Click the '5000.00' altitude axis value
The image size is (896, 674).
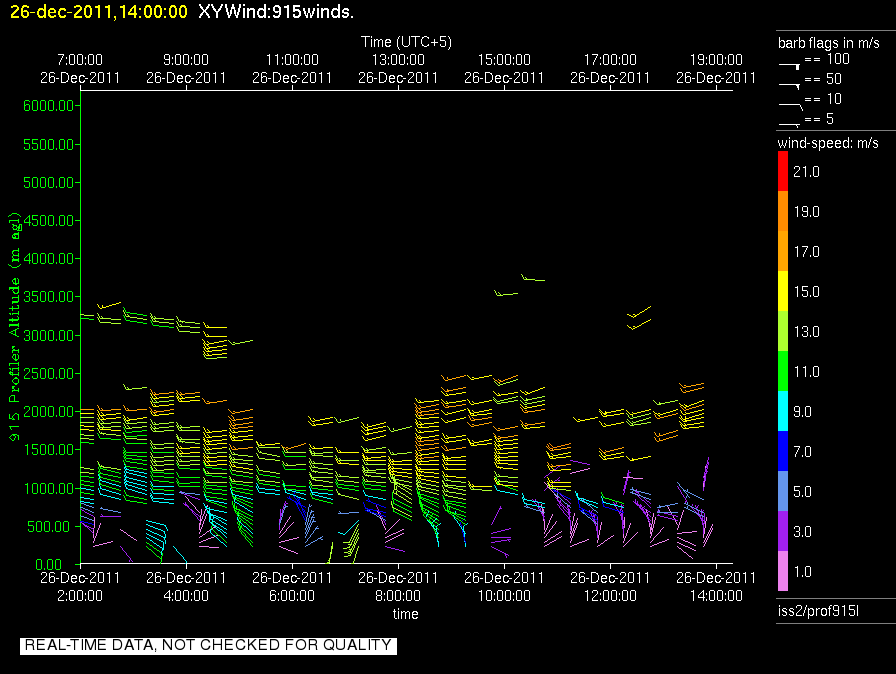point(49,183)
